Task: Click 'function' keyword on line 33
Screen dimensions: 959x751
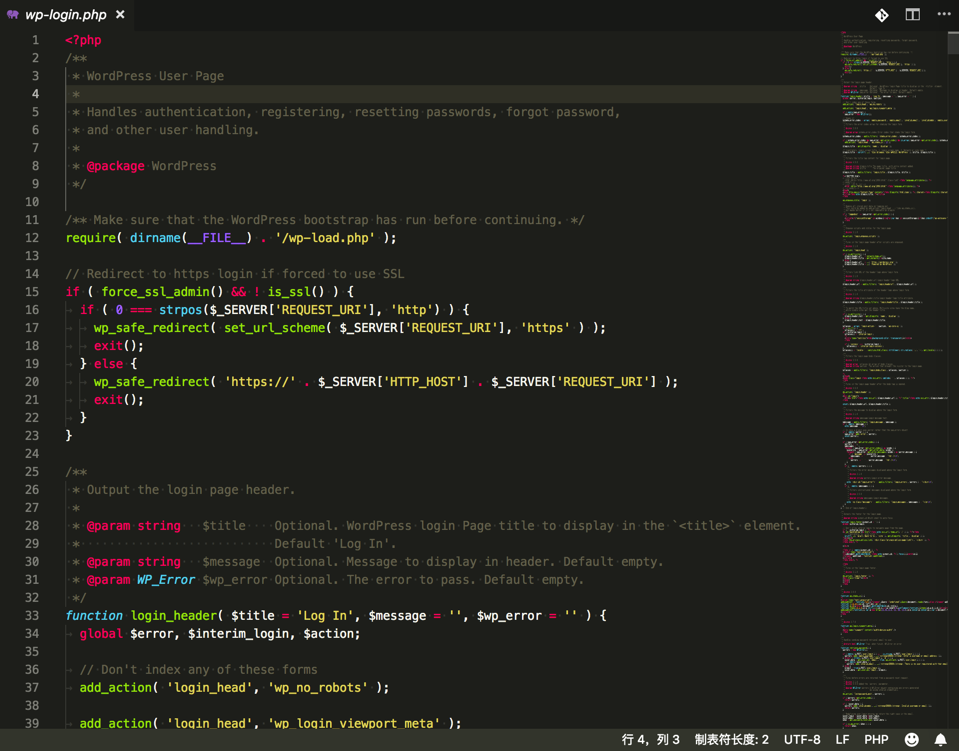Action: 94,616
